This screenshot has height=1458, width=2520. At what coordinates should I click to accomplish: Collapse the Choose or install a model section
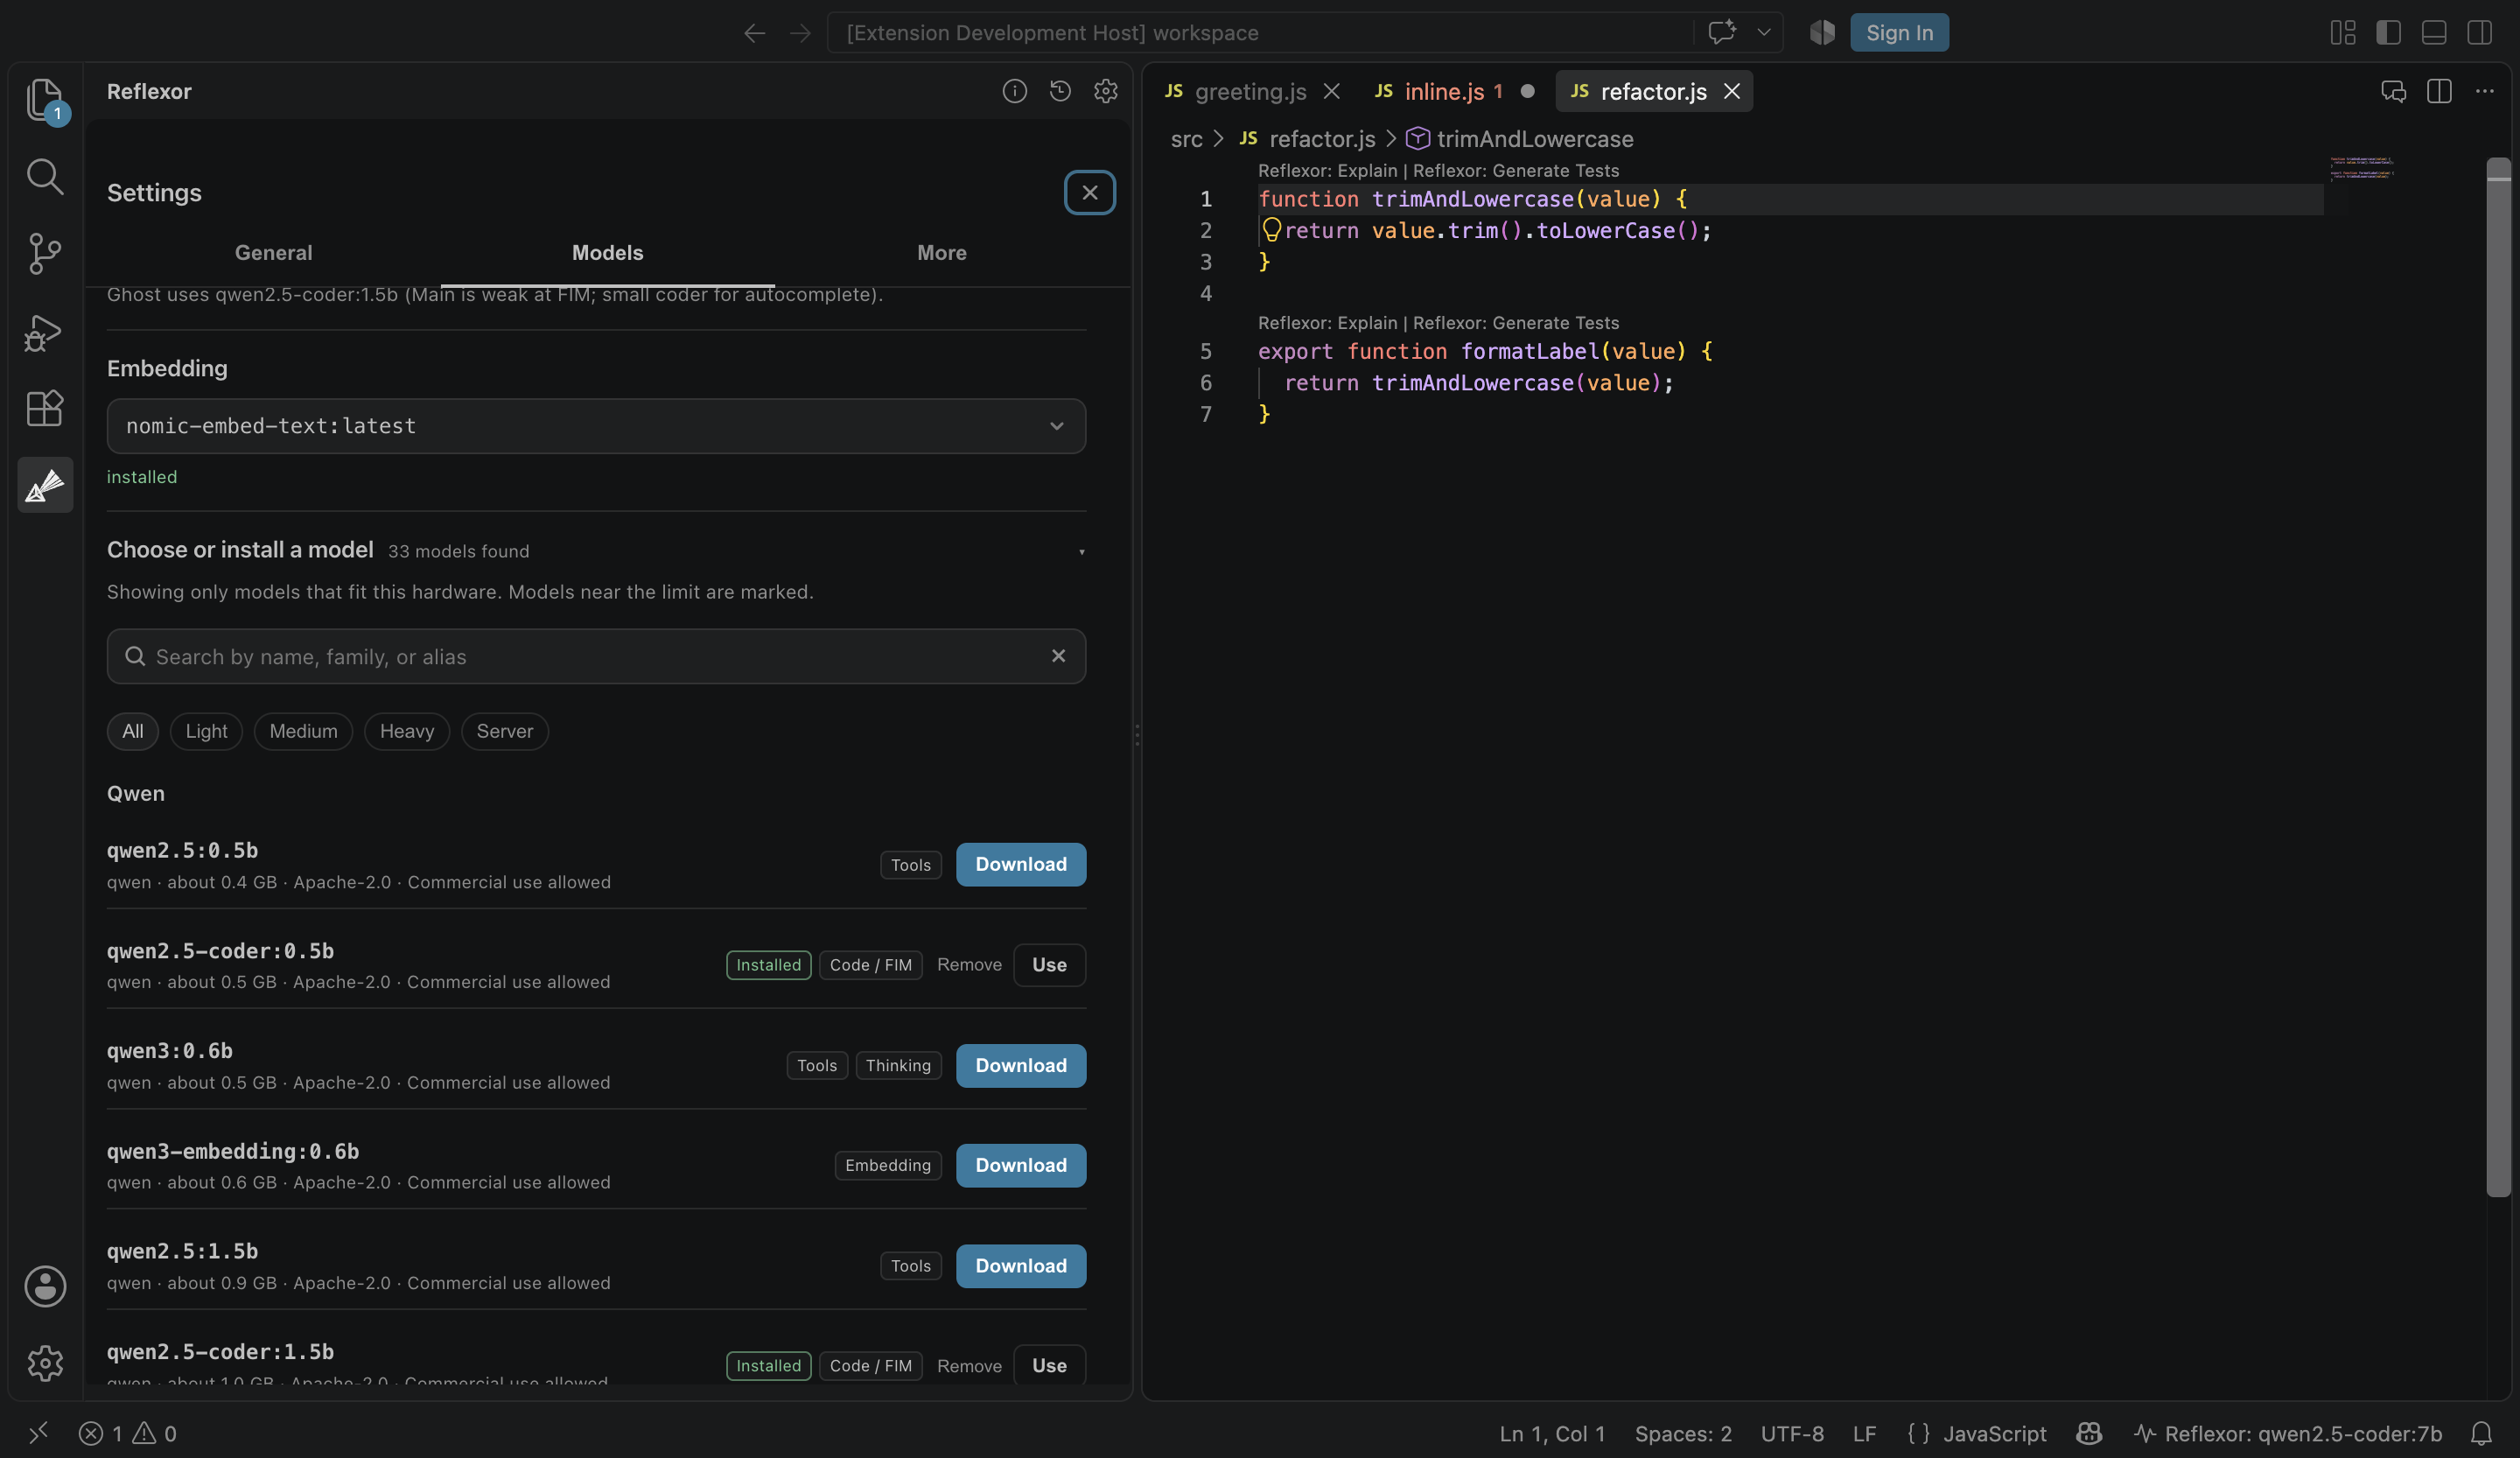pos(1081,552)
